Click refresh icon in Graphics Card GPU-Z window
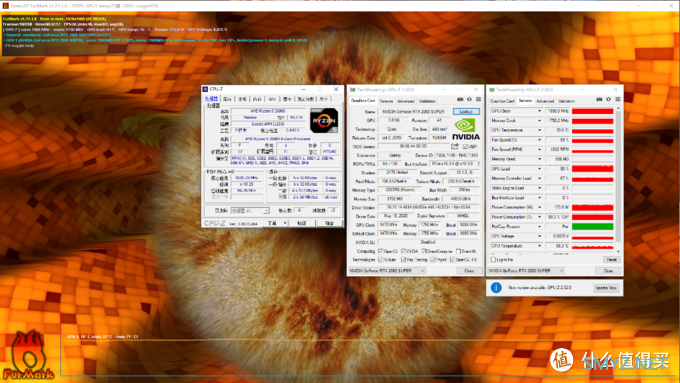This screenshot has height=383, width=680. [469, 100]
